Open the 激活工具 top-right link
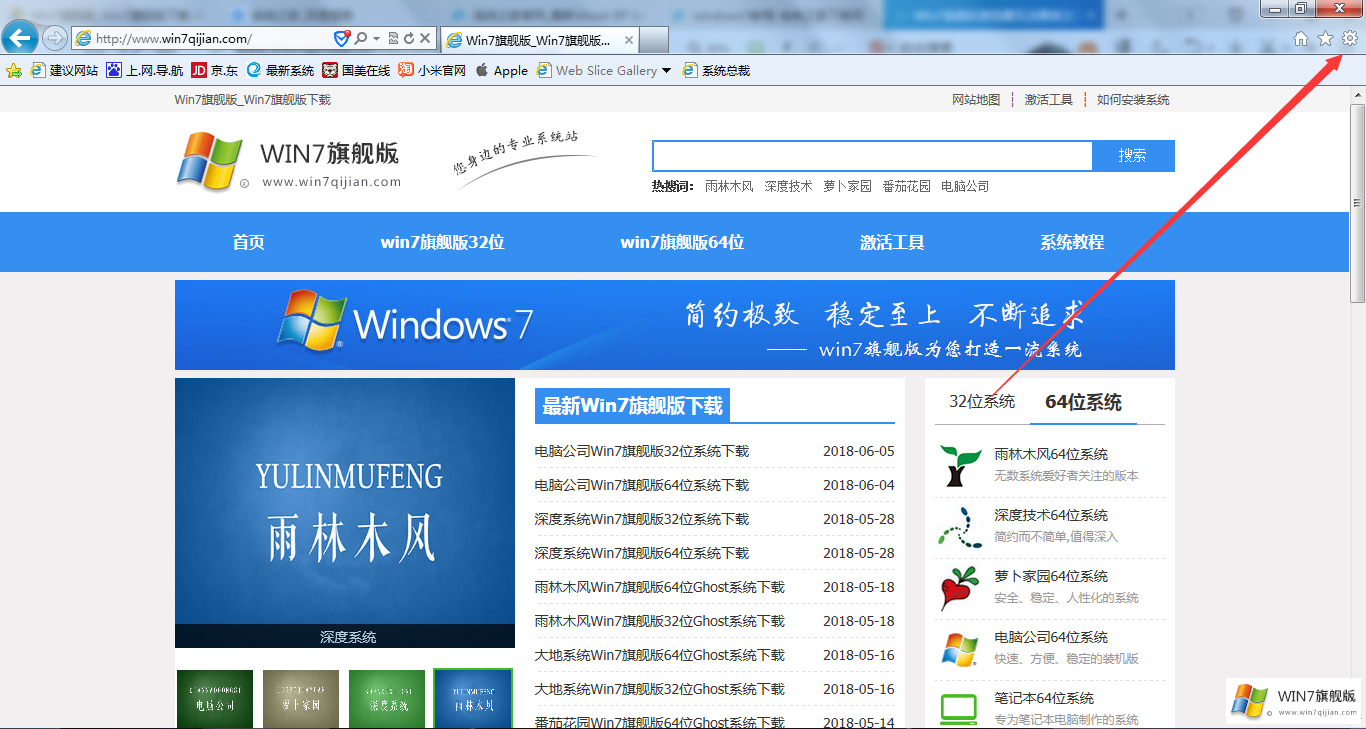Viewport: 1366px width, 729px height. [x=1048, y=100]
